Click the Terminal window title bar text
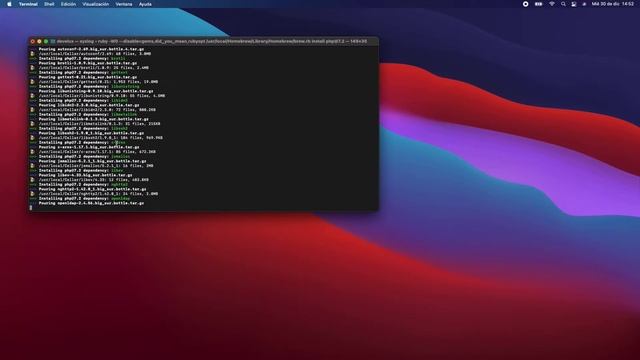The image size is (640, 360). tap(211, 41)
